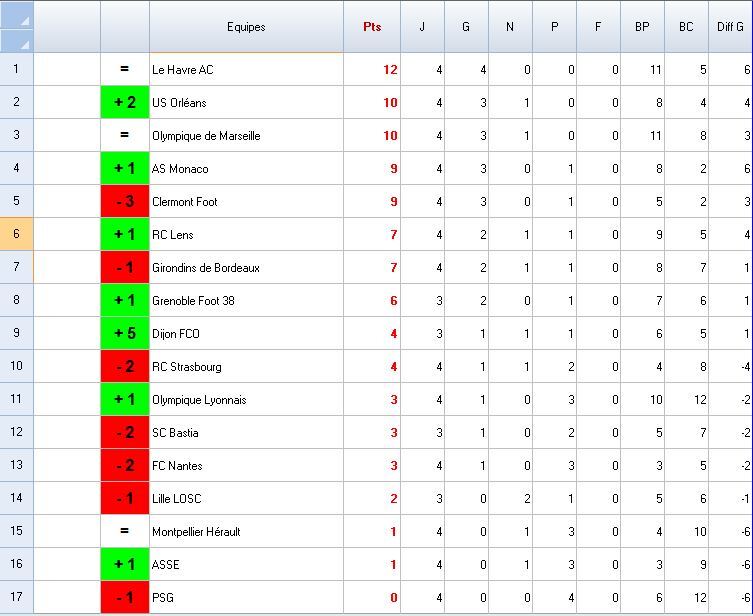Click the Equipes column header
The width and height of the screenshot is (753, 616).
pos(246,27)
